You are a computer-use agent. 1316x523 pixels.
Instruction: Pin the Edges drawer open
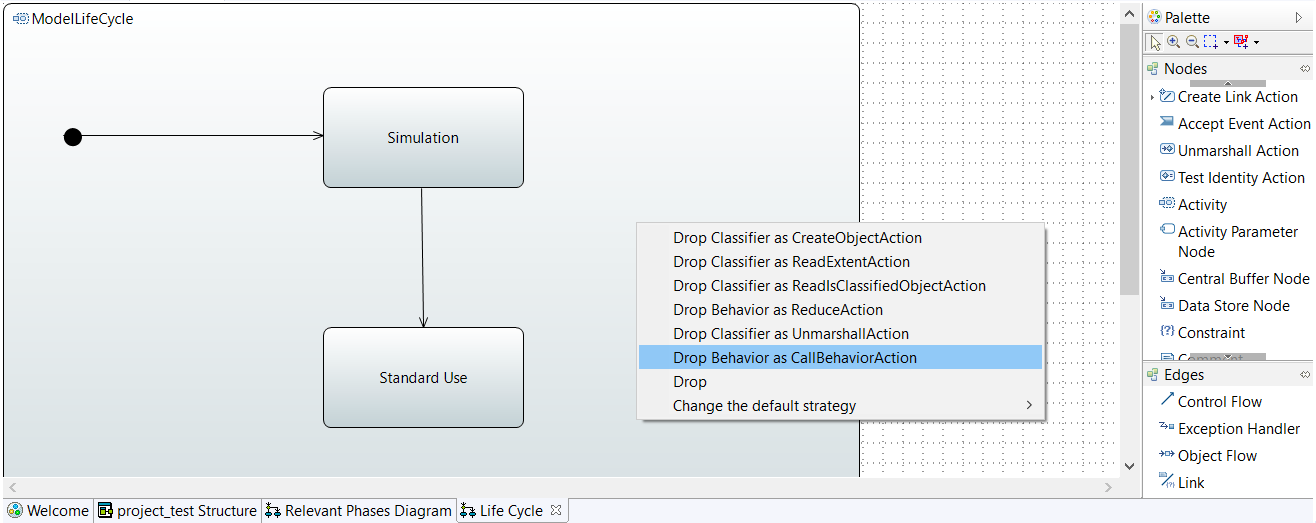coord(1305,375)
